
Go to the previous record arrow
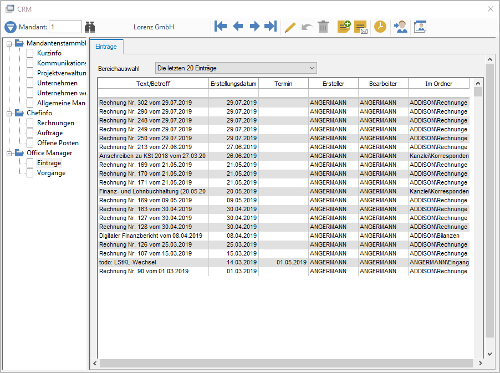click(238, 26)
